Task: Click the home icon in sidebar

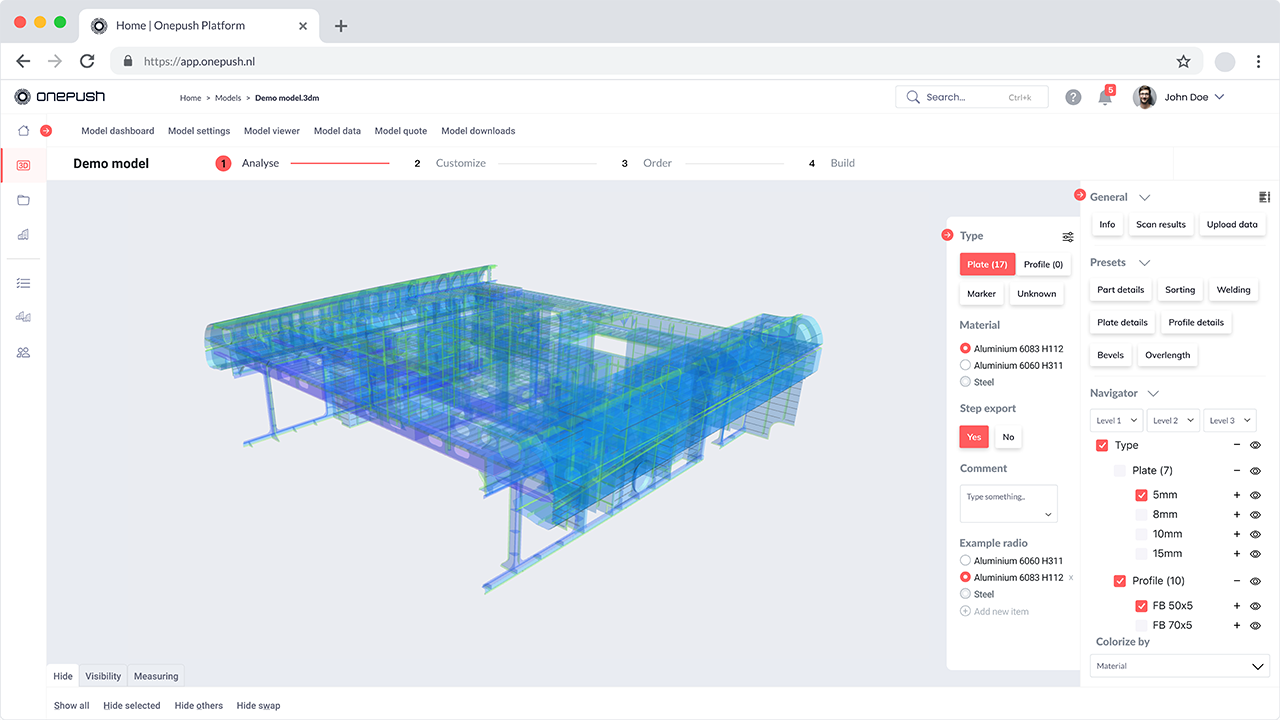Action: 23,131
